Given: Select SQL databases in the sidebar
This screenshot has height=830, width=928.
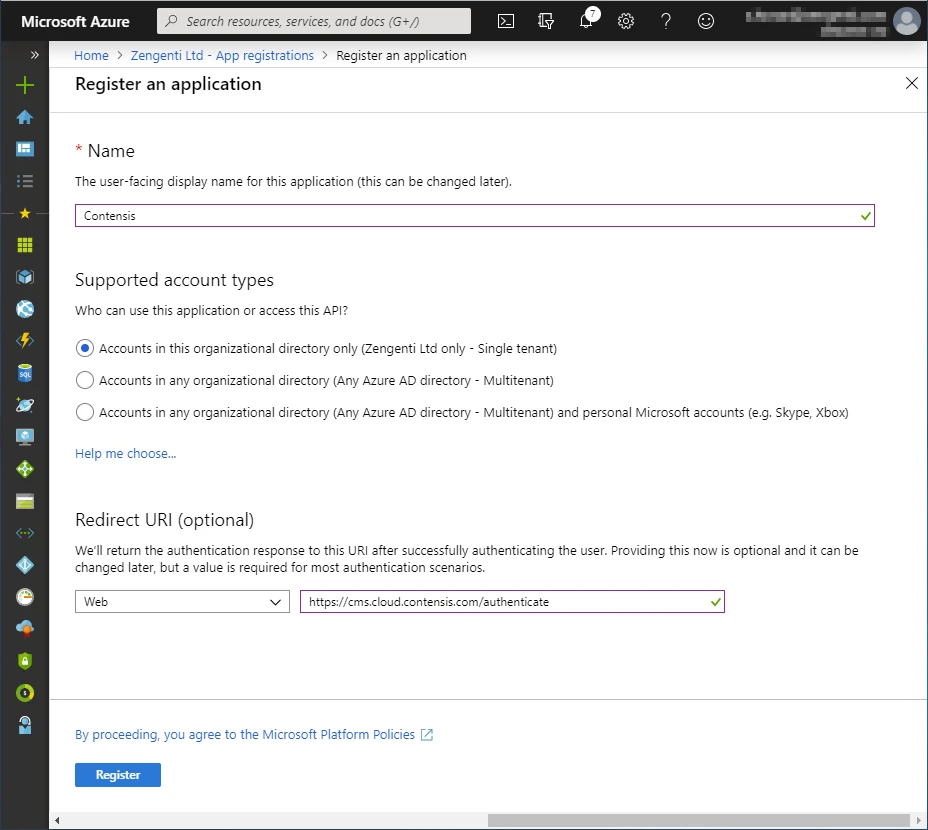Looking at the screenshot, I should 24,372.
